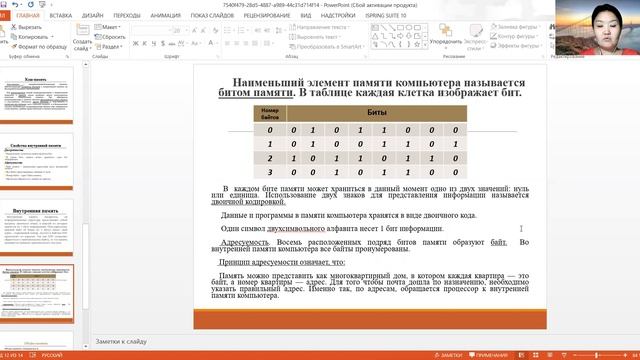Pick font color A button

(x=210, y=43)
